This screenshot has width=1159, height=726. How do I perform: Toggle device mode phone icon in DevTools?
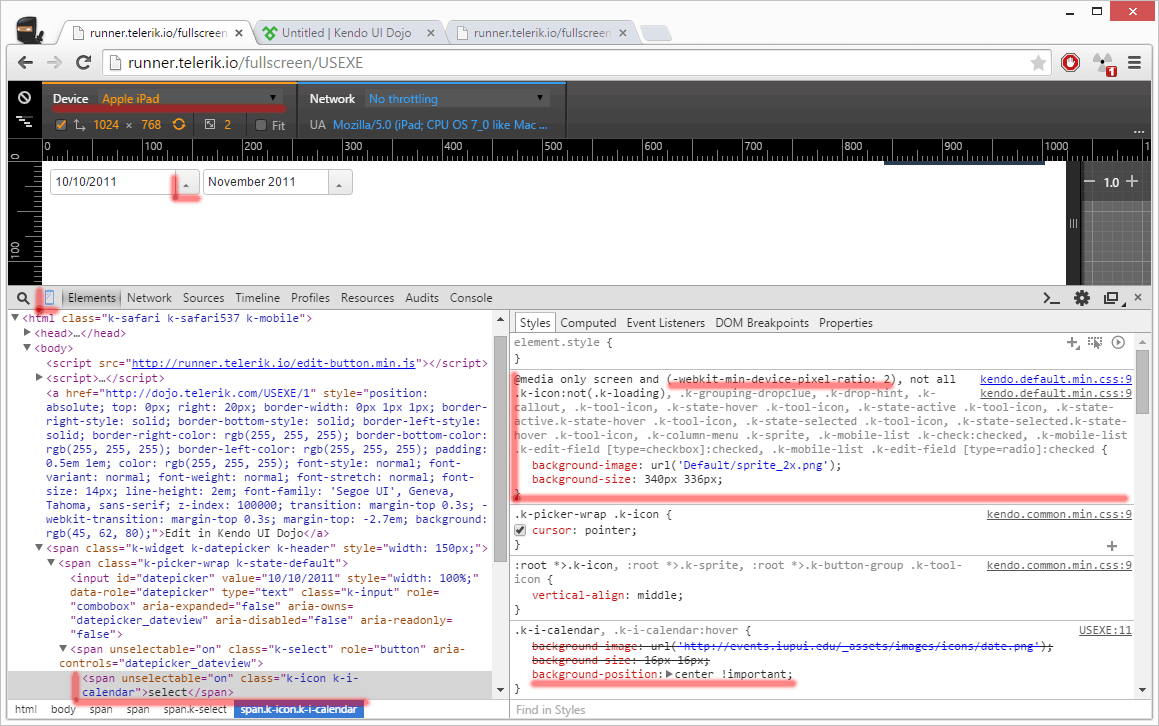tap(48, 298)
